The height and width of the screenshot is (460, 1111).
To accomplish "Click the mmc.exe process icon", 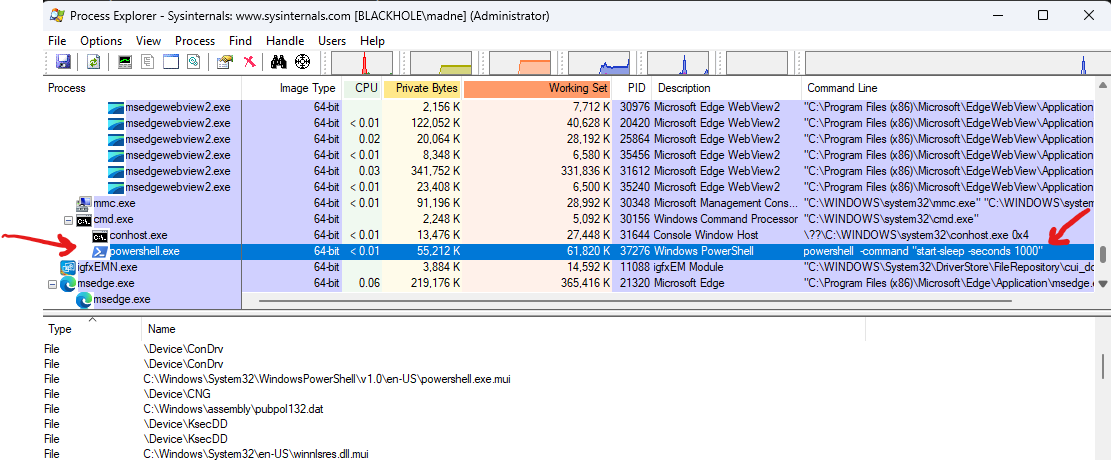I will pyautogui.click(x=84, y=203).
